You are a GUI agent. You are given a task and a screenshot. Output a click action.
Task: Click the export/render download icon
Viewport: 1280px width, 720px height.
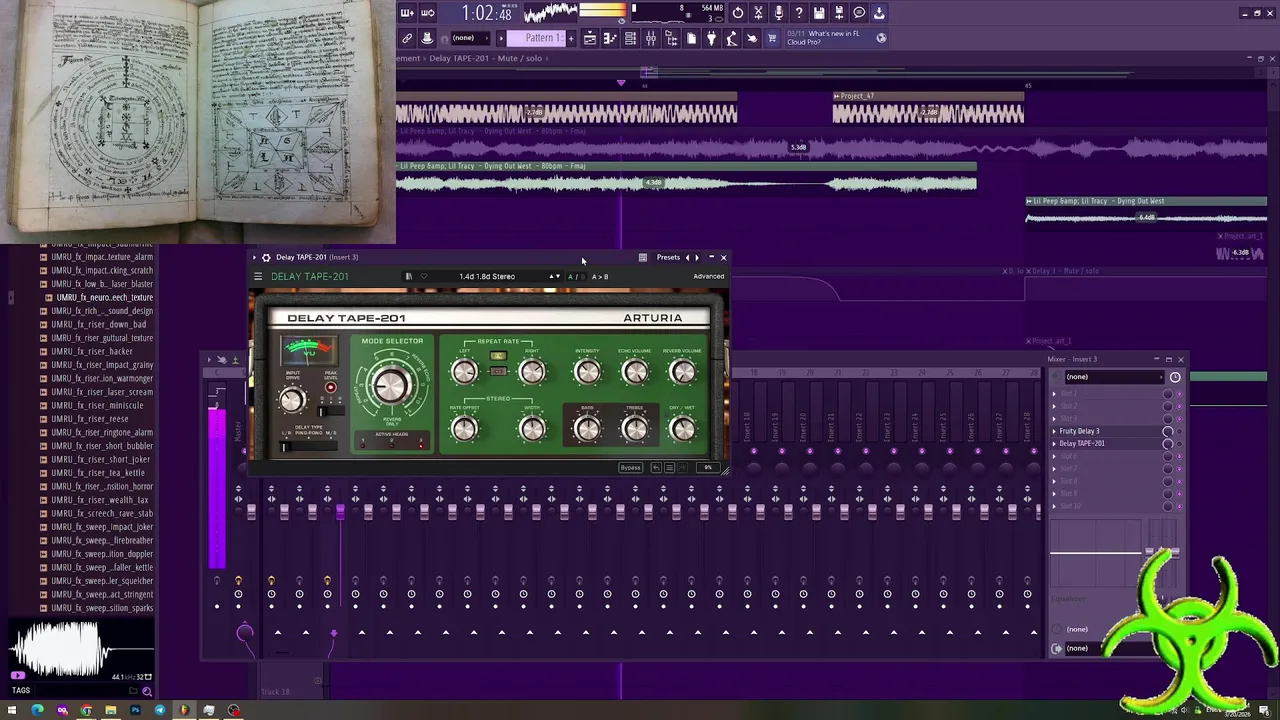879,13
